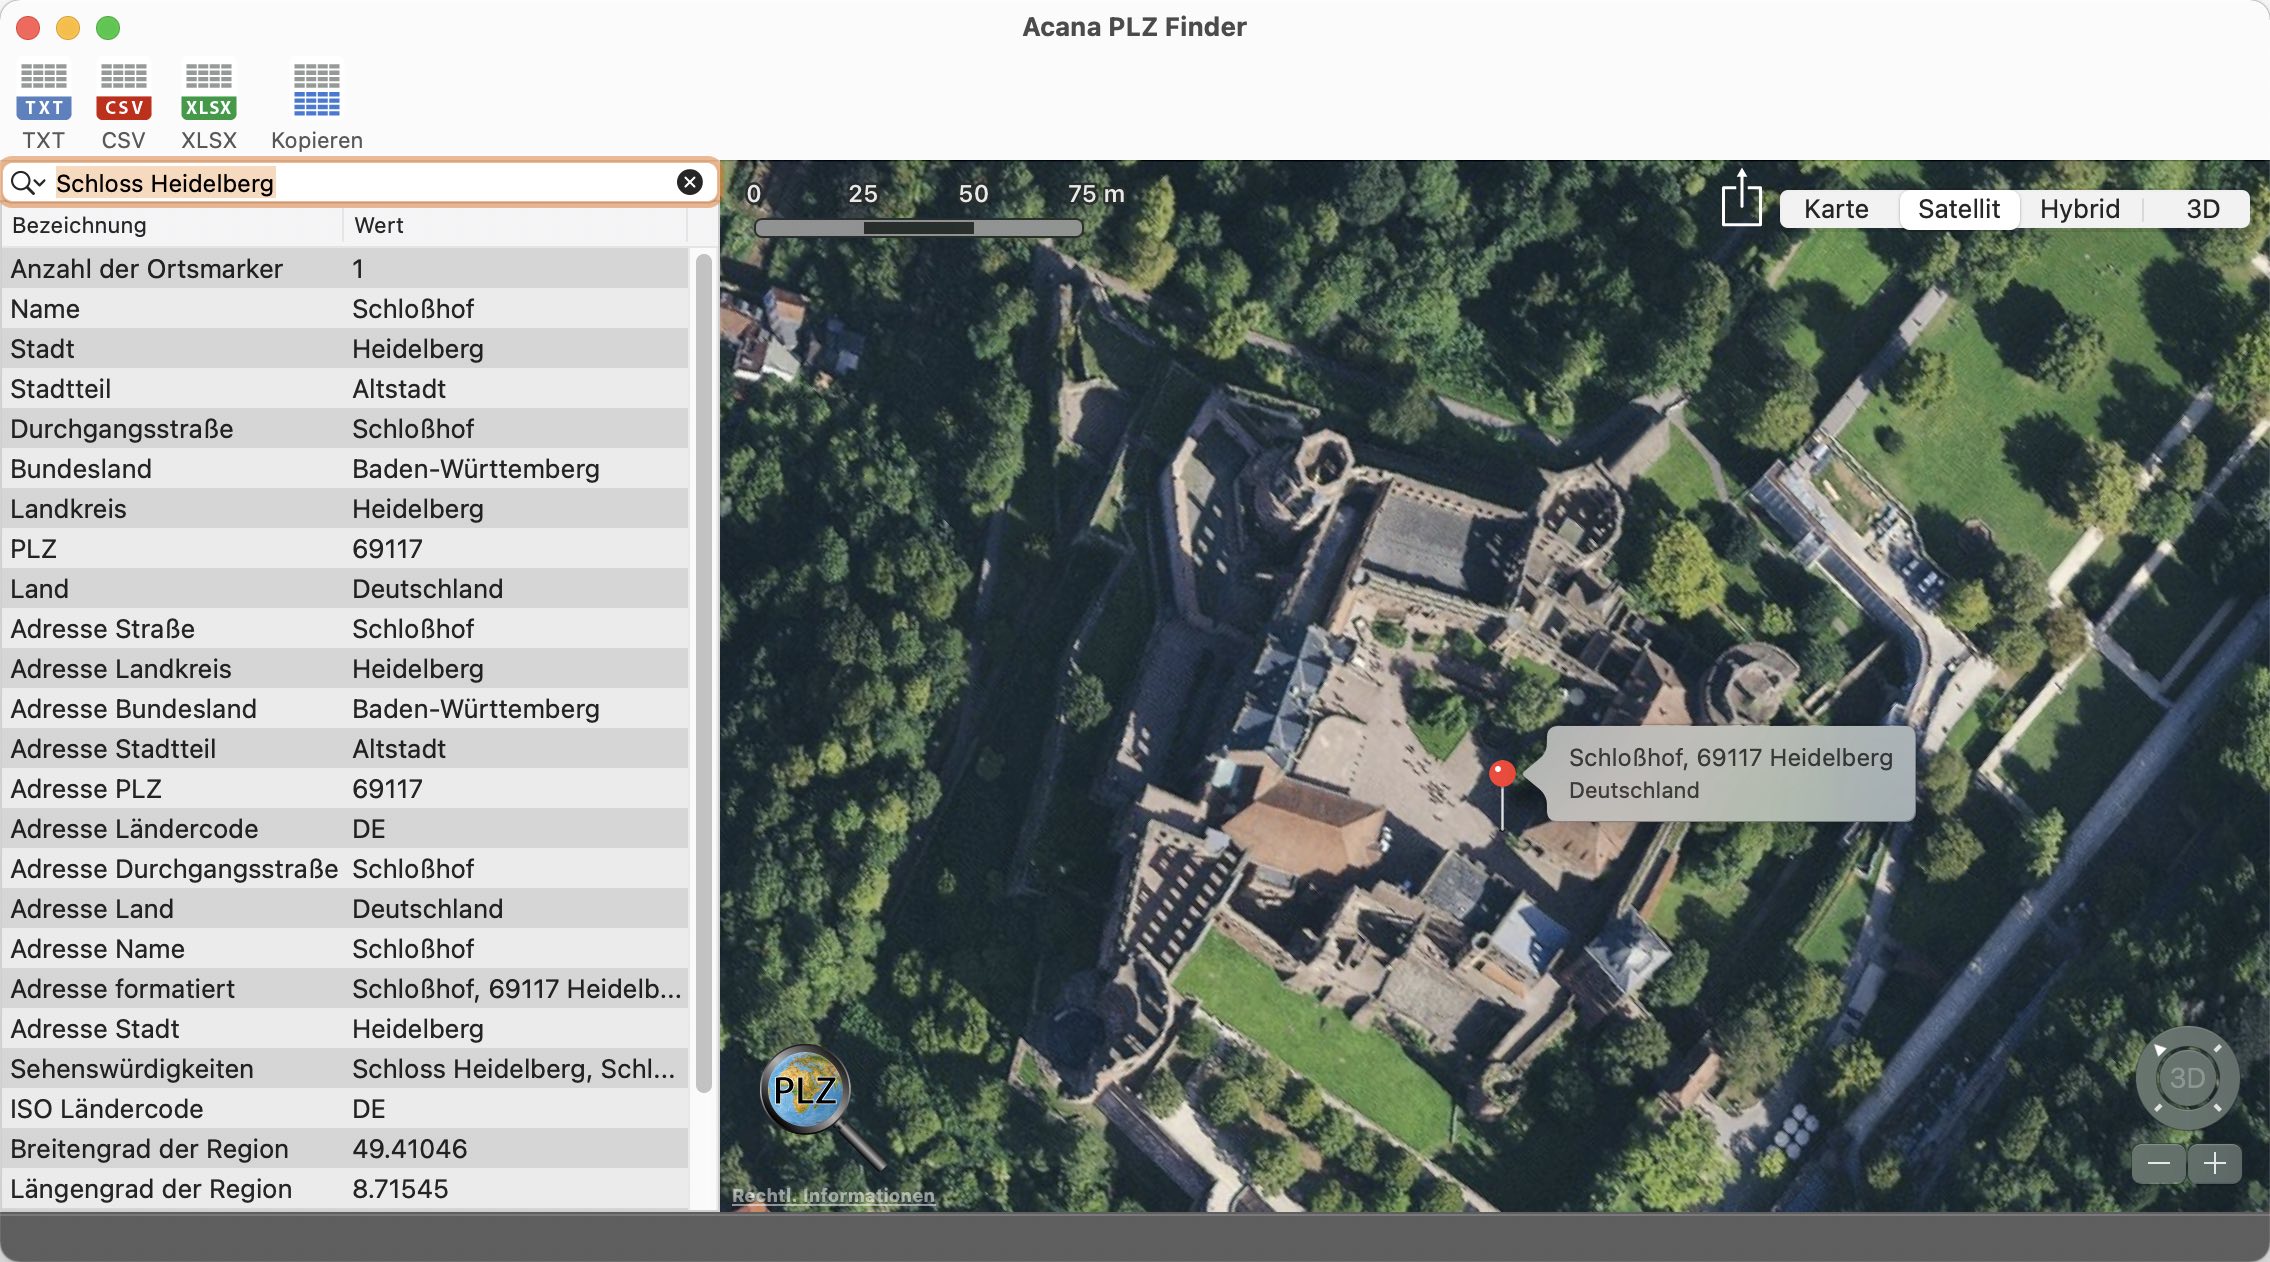Maximize window with green button
The width and height of the screenshot is (2270, 1262).
pos(108,28)
